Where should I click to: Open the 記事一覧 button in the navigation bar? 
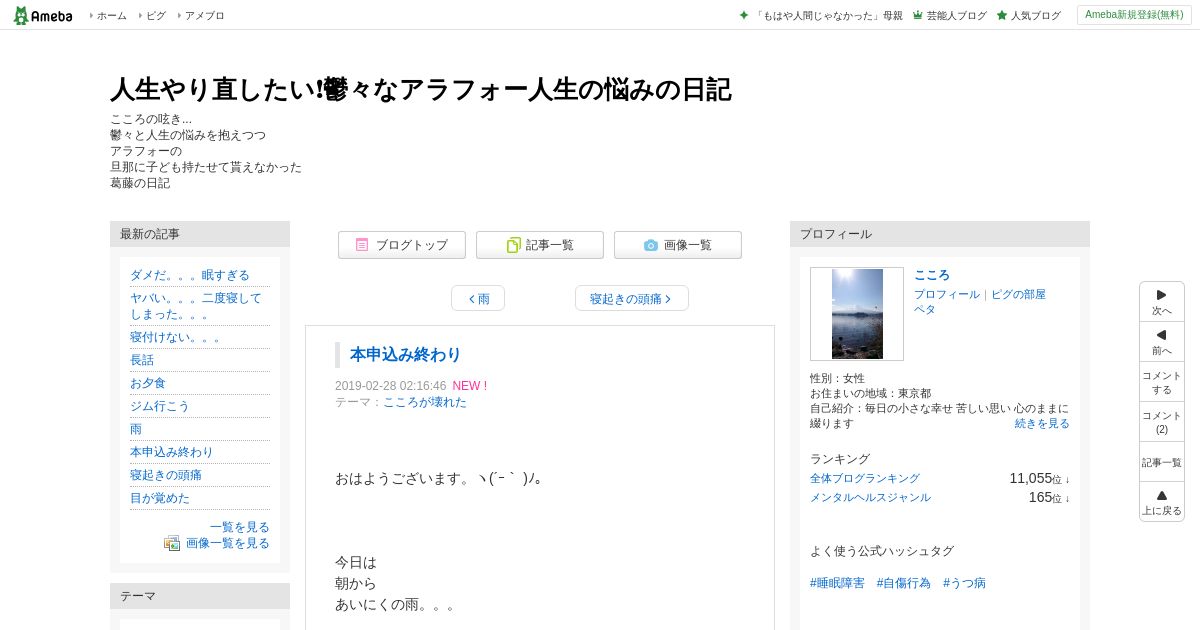[540, 245]
